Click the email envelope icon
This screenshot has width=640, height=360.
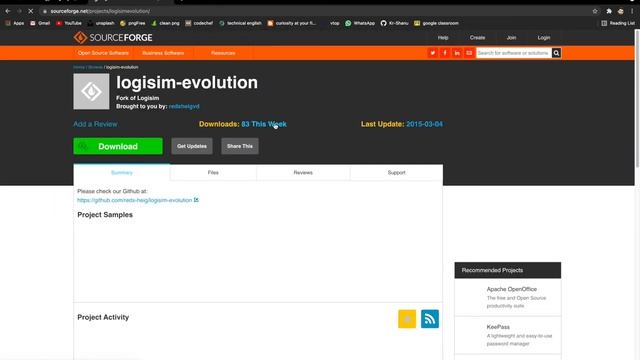pyautogui.click(x=469, y=53)
